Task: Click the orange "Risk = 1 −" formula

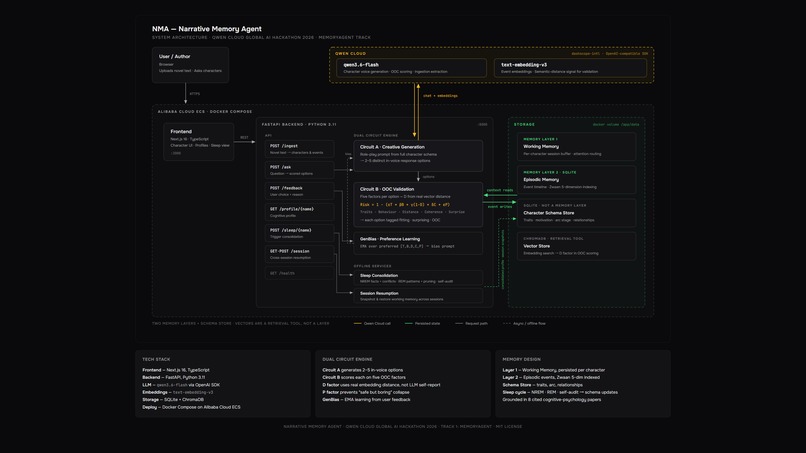Action: [405, 205]
